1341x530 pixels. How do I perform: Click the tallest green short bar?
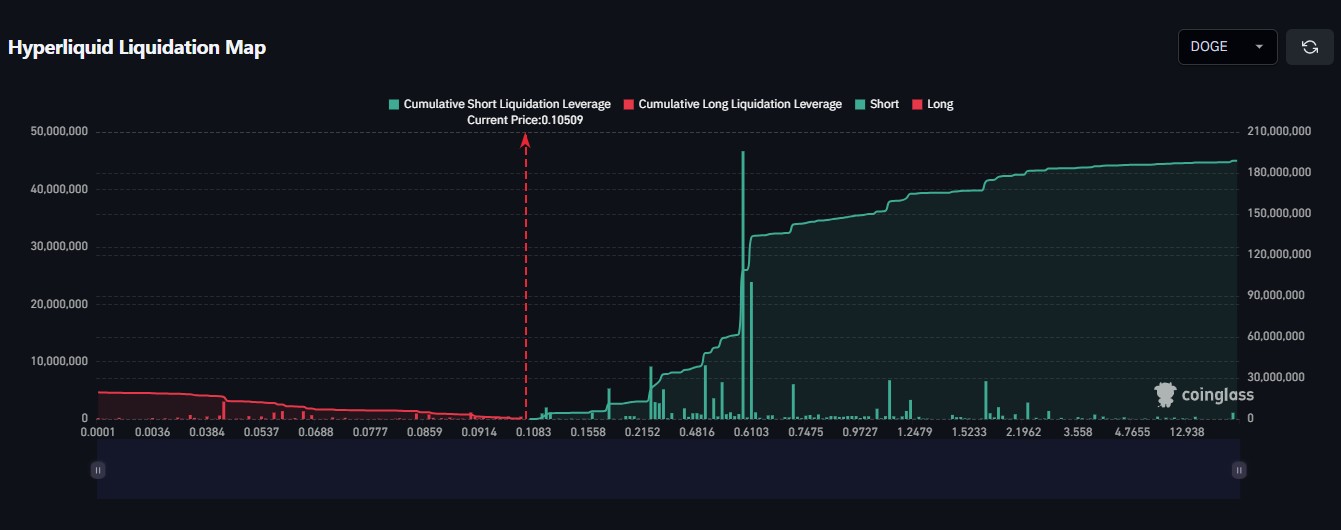743,285
